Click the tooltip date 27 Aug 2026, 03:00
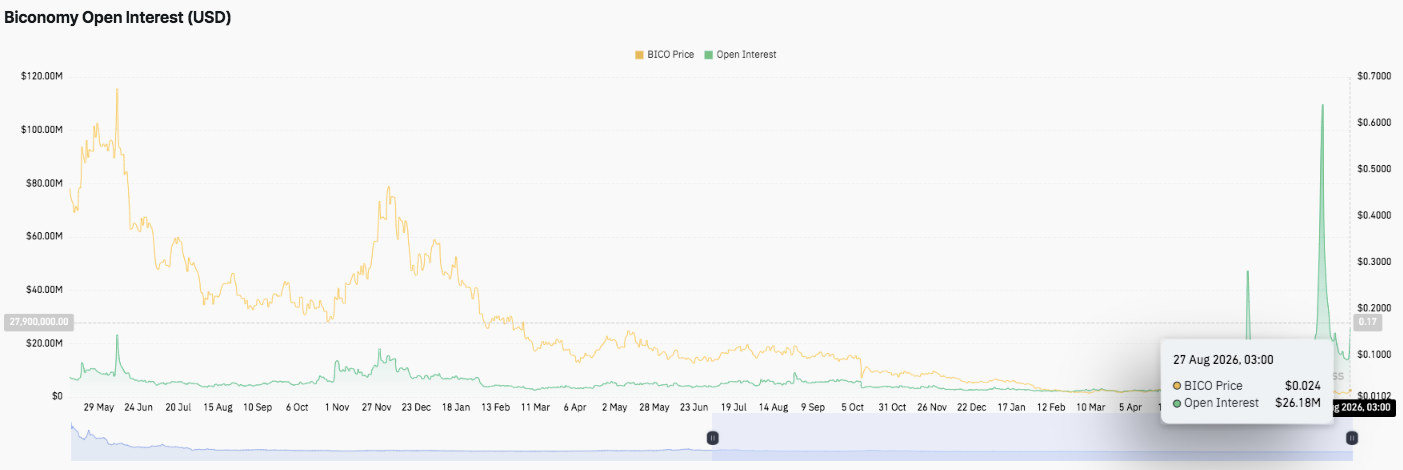1403x470 pixels. coord(1223,358)
